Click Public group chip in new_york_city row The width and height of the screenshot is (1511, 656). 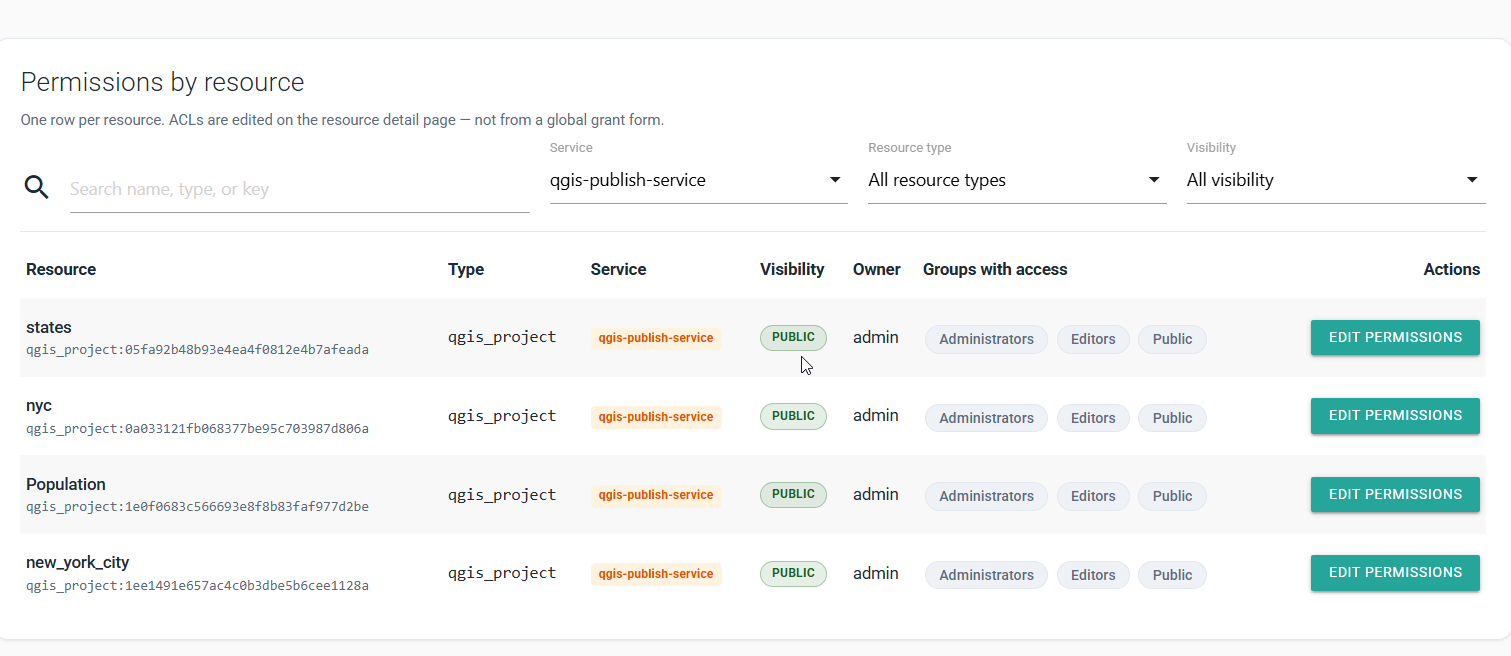(x=1172, y=575)
